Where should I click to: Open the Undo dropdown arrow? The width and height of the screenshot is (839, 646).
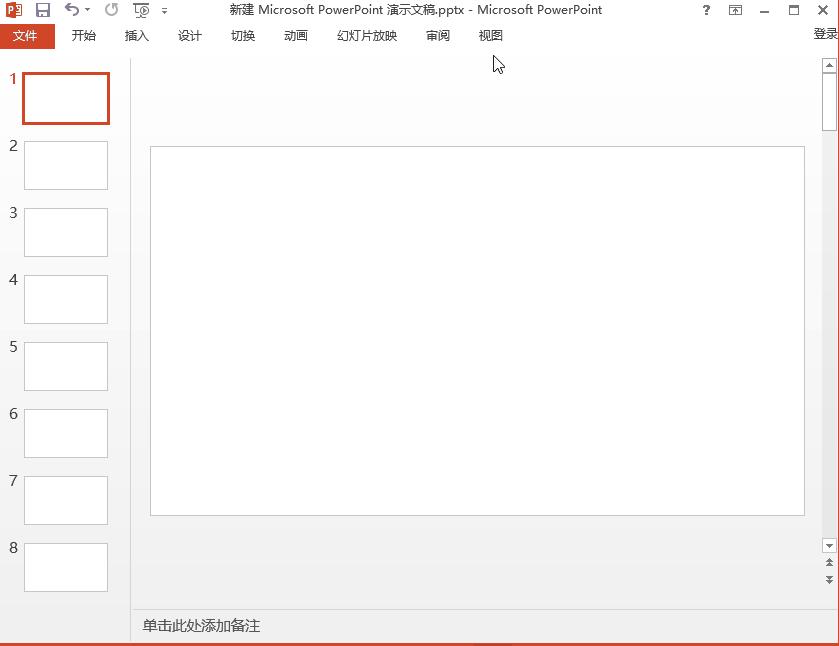(x=85, y=10)
